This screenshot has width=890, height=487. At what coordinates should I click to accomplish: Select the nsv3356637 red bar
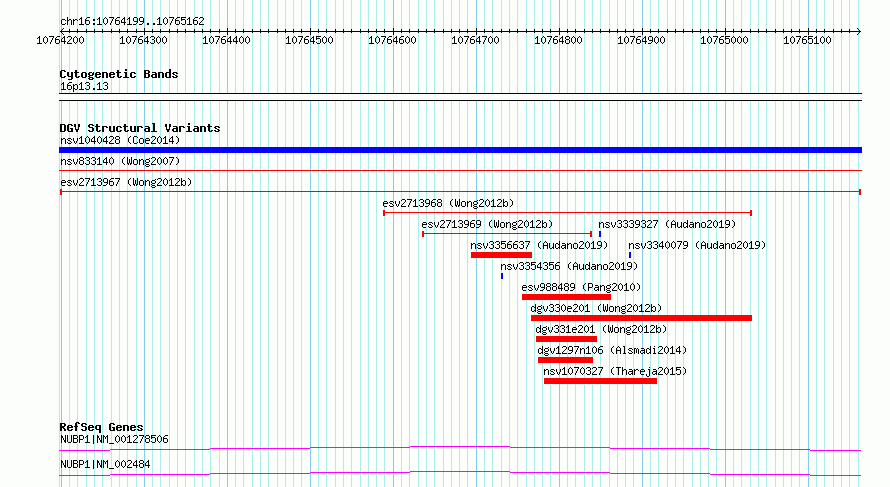coord(501,255)
